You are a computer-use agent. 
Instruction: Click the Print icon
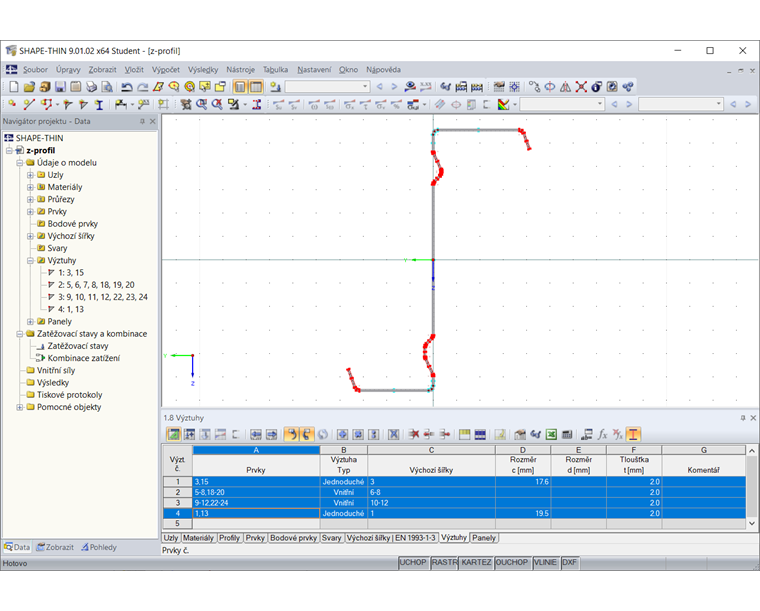(91, 87)
